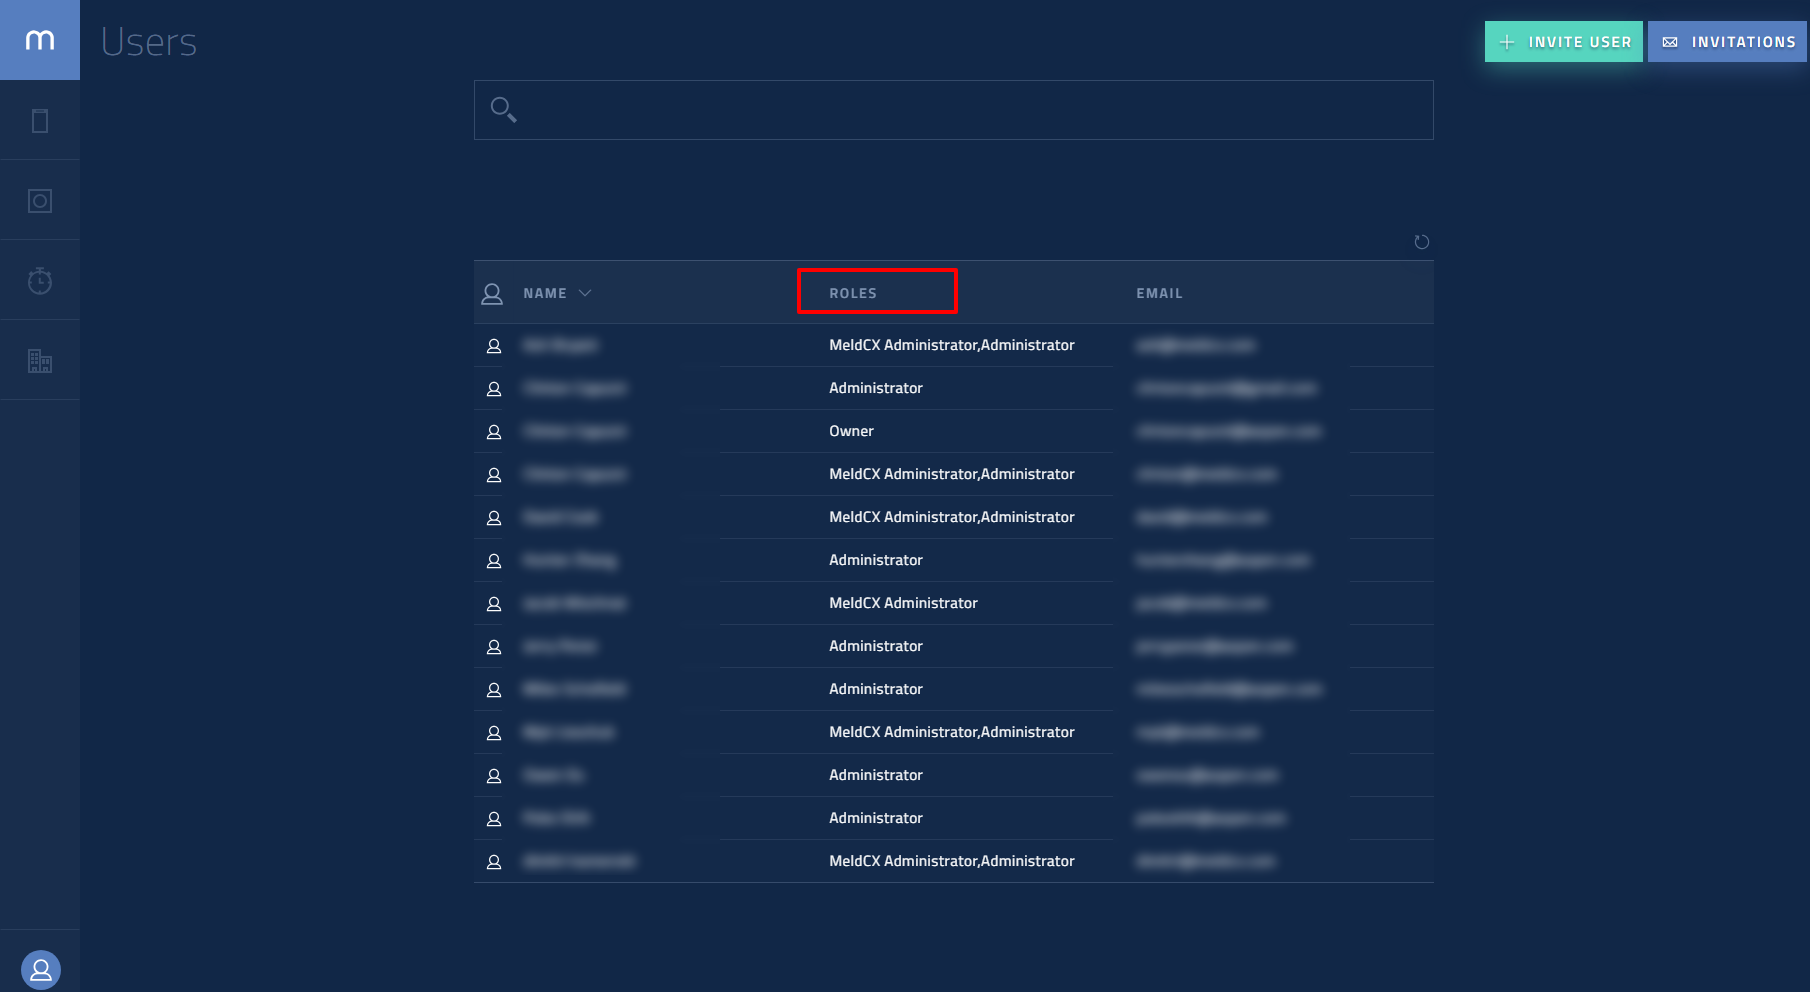This screenshot has width=1810, height=992.
Task: Select the row with the Owner role
Action: [x=851, y=431]
